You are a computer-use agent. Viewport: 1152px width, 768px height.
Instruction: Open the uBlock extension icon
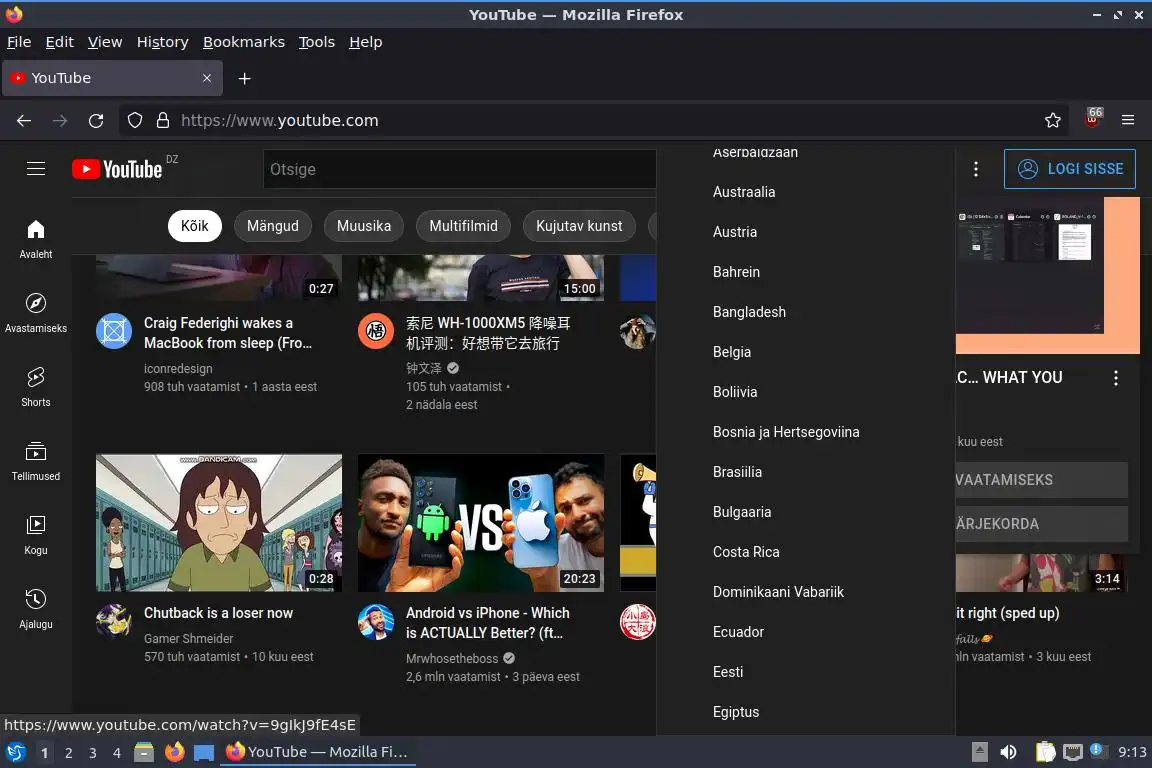coord(1093,119)
